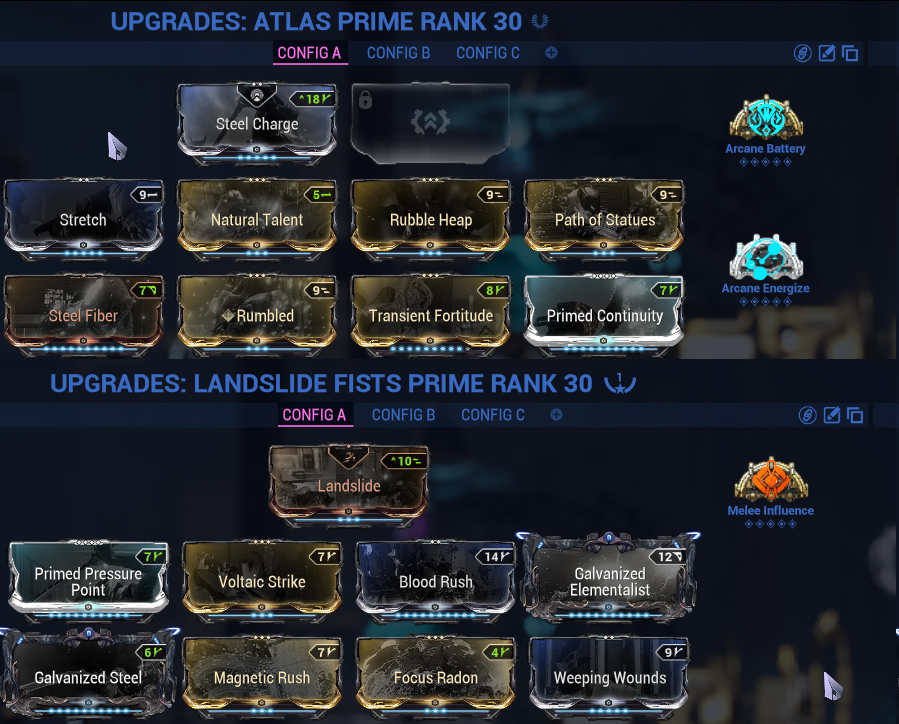
Task: Switch Atlas Prime to Config C tab
Action: click(488, 53)
